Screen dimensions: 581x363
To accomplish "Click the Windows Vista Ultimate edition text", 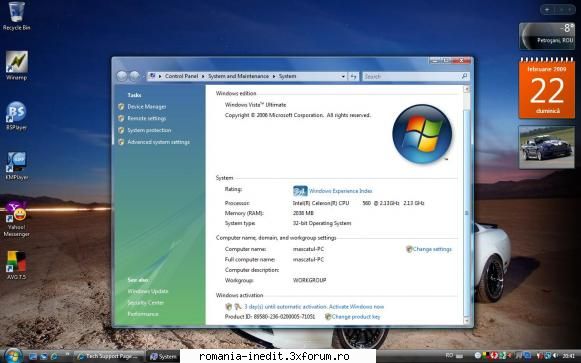I will point(255,105).
